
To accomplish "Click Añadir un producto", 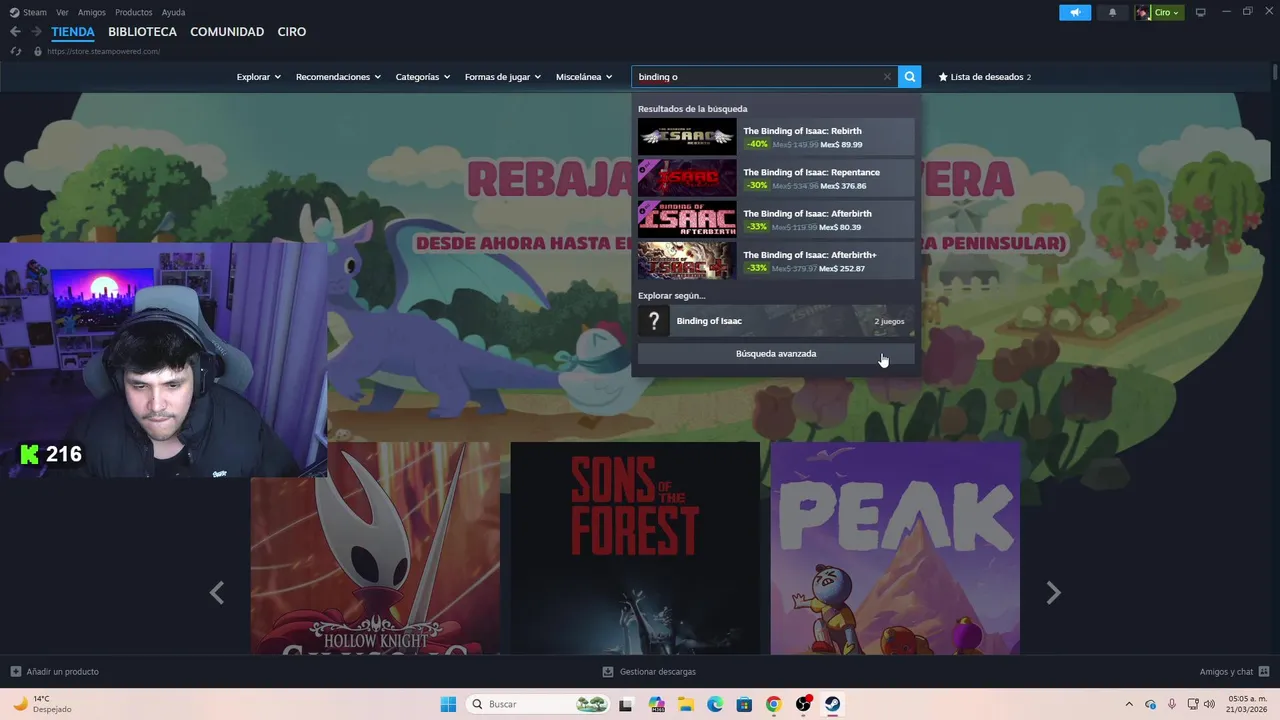I will point(63,672).
